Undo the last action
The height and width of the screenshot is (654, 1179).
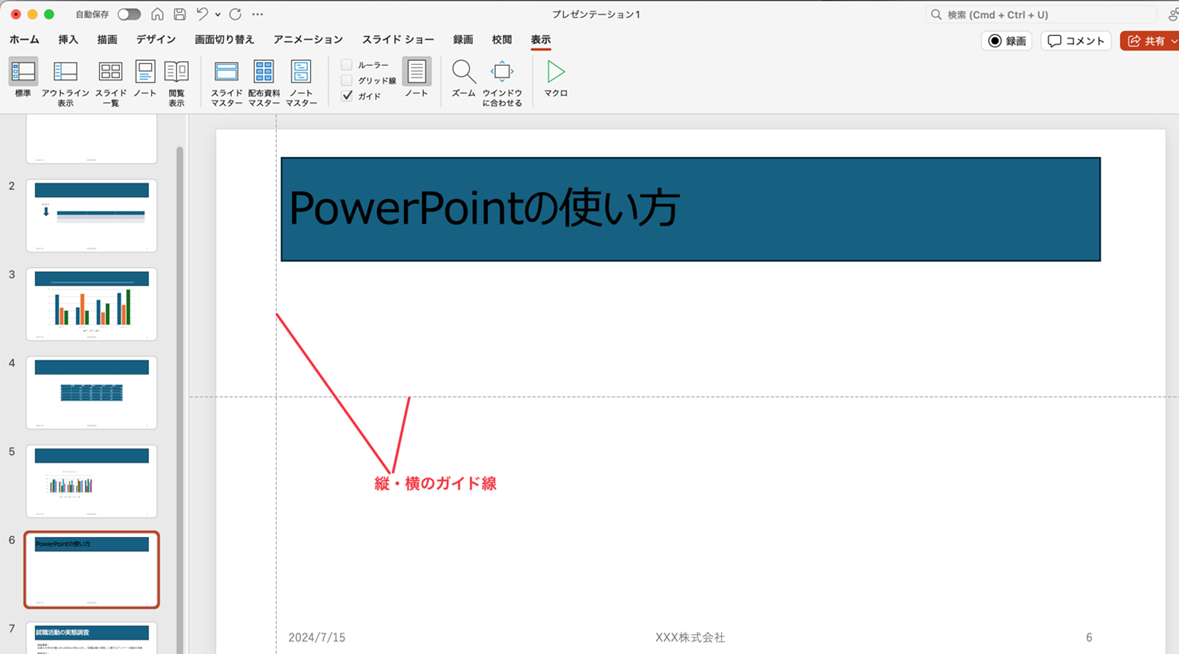(202, 14)
